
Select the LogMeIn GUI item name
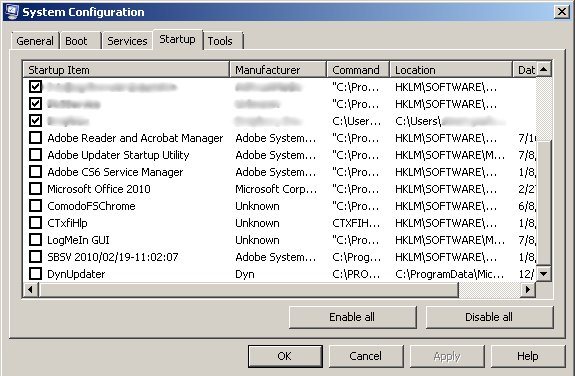(x=78, y=240)
